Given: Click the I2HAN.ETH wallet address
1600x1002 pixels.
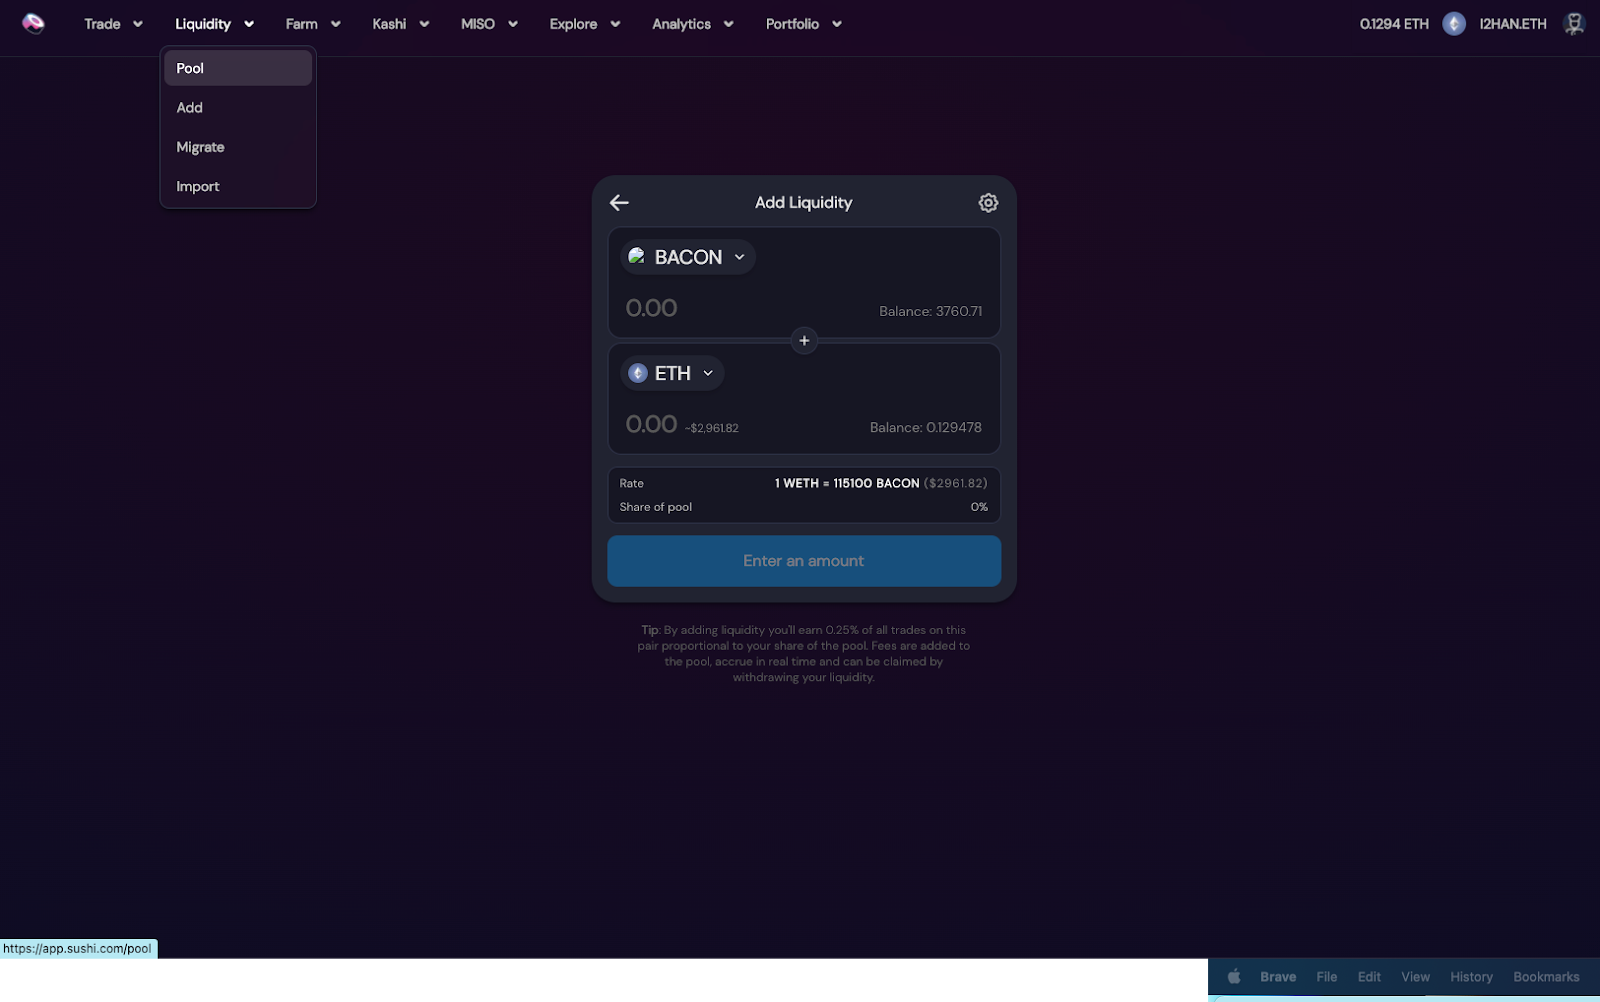Looking at the screenshot, I should tap(1513, 24).
